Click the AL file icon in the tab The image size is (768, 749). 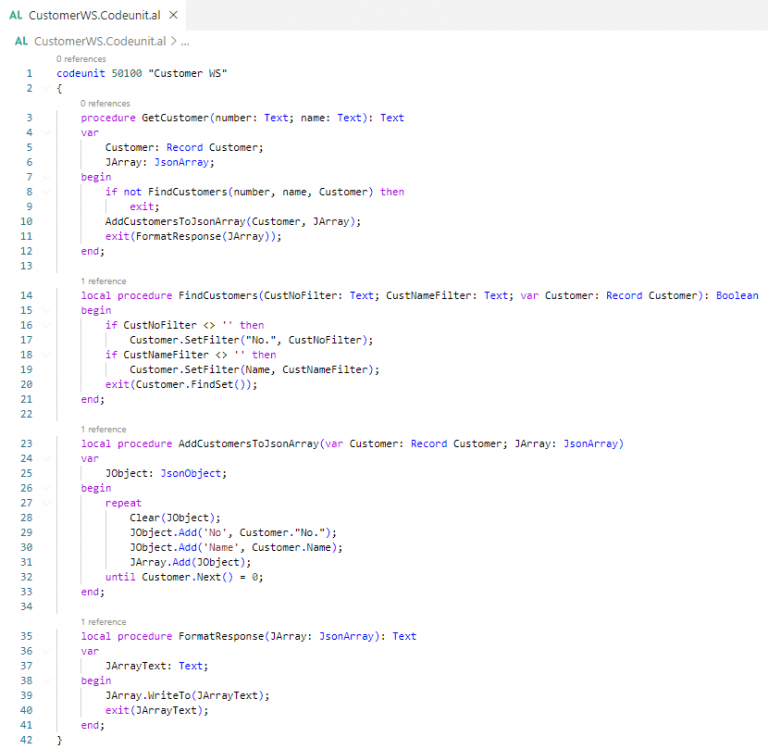[x=15, y=15]
